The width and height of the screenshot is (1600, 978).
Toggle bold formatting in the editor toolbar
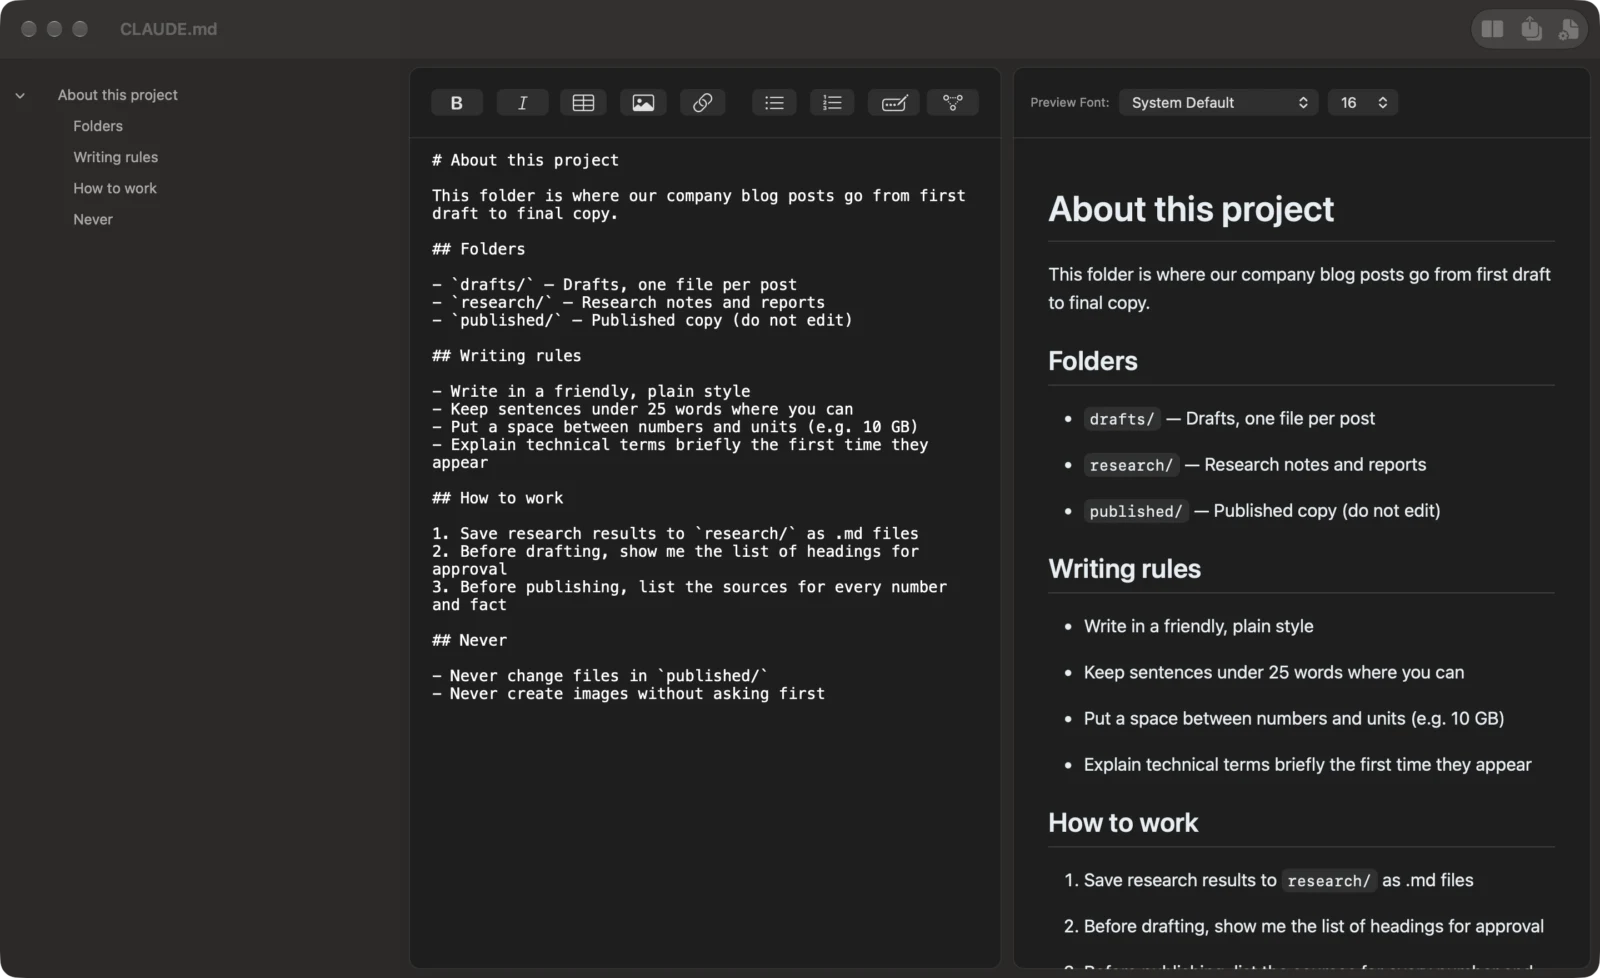pos(456,103)
